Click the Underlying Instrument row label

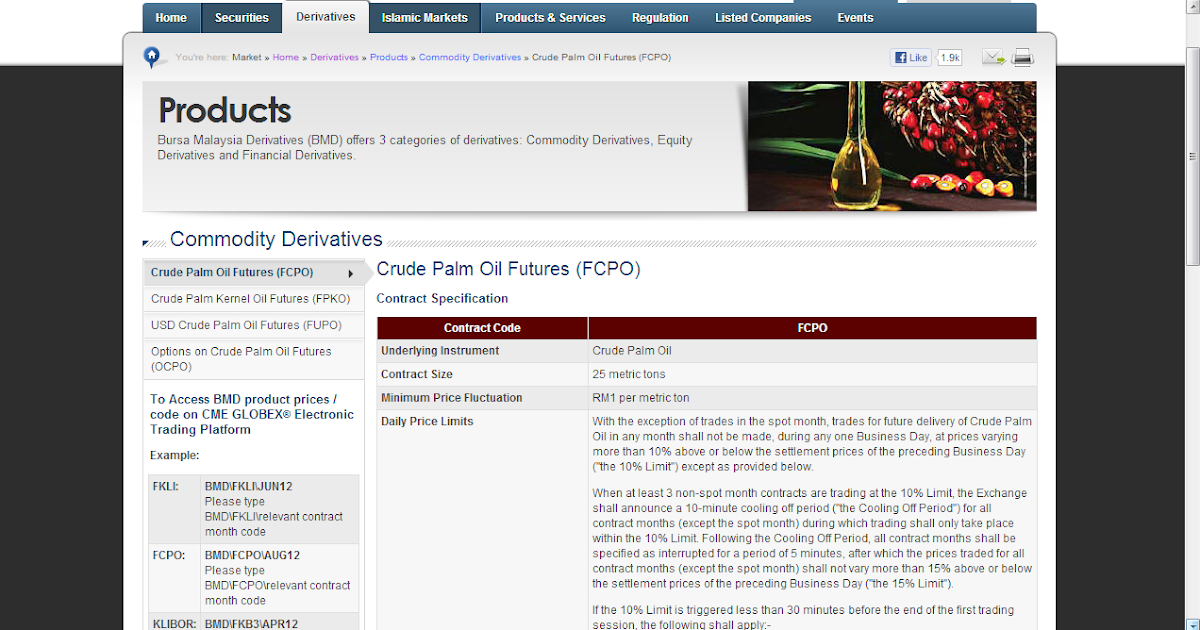click(x=440, y=351)
